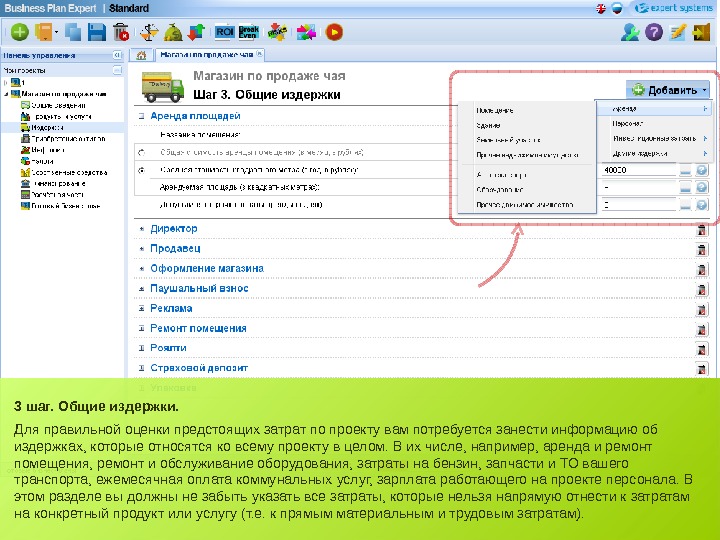The image size is (720, 540).
Task: Open the Break Even analysis icon
Action: tap(248, 32)
